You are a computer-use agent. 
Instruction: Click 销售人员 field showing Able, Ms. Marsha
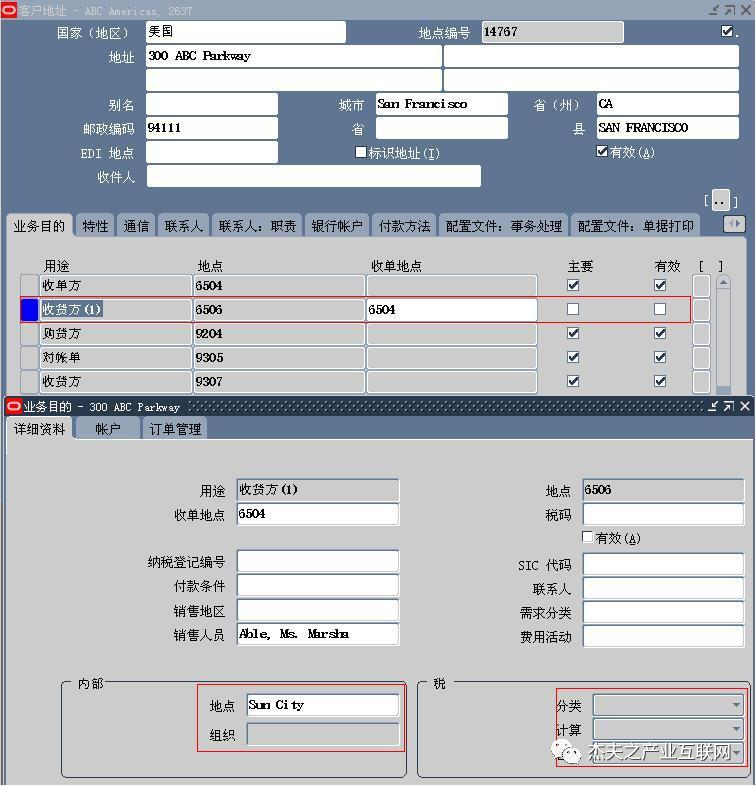(318, 634)
